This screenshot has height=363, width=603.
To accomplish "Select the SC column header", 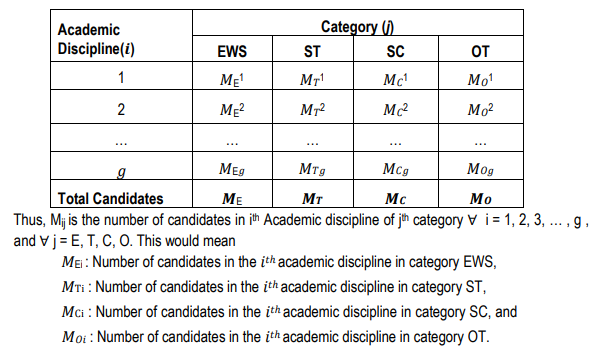I will point(396,49).
